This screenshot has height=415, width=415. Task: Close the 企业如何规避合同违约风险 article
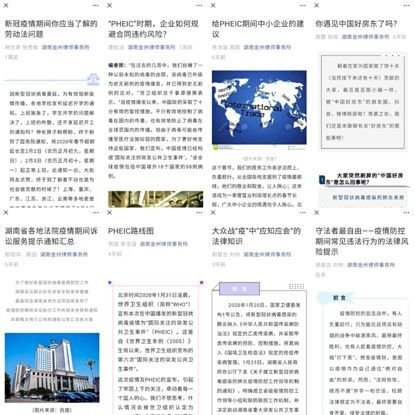coord(109,5)
